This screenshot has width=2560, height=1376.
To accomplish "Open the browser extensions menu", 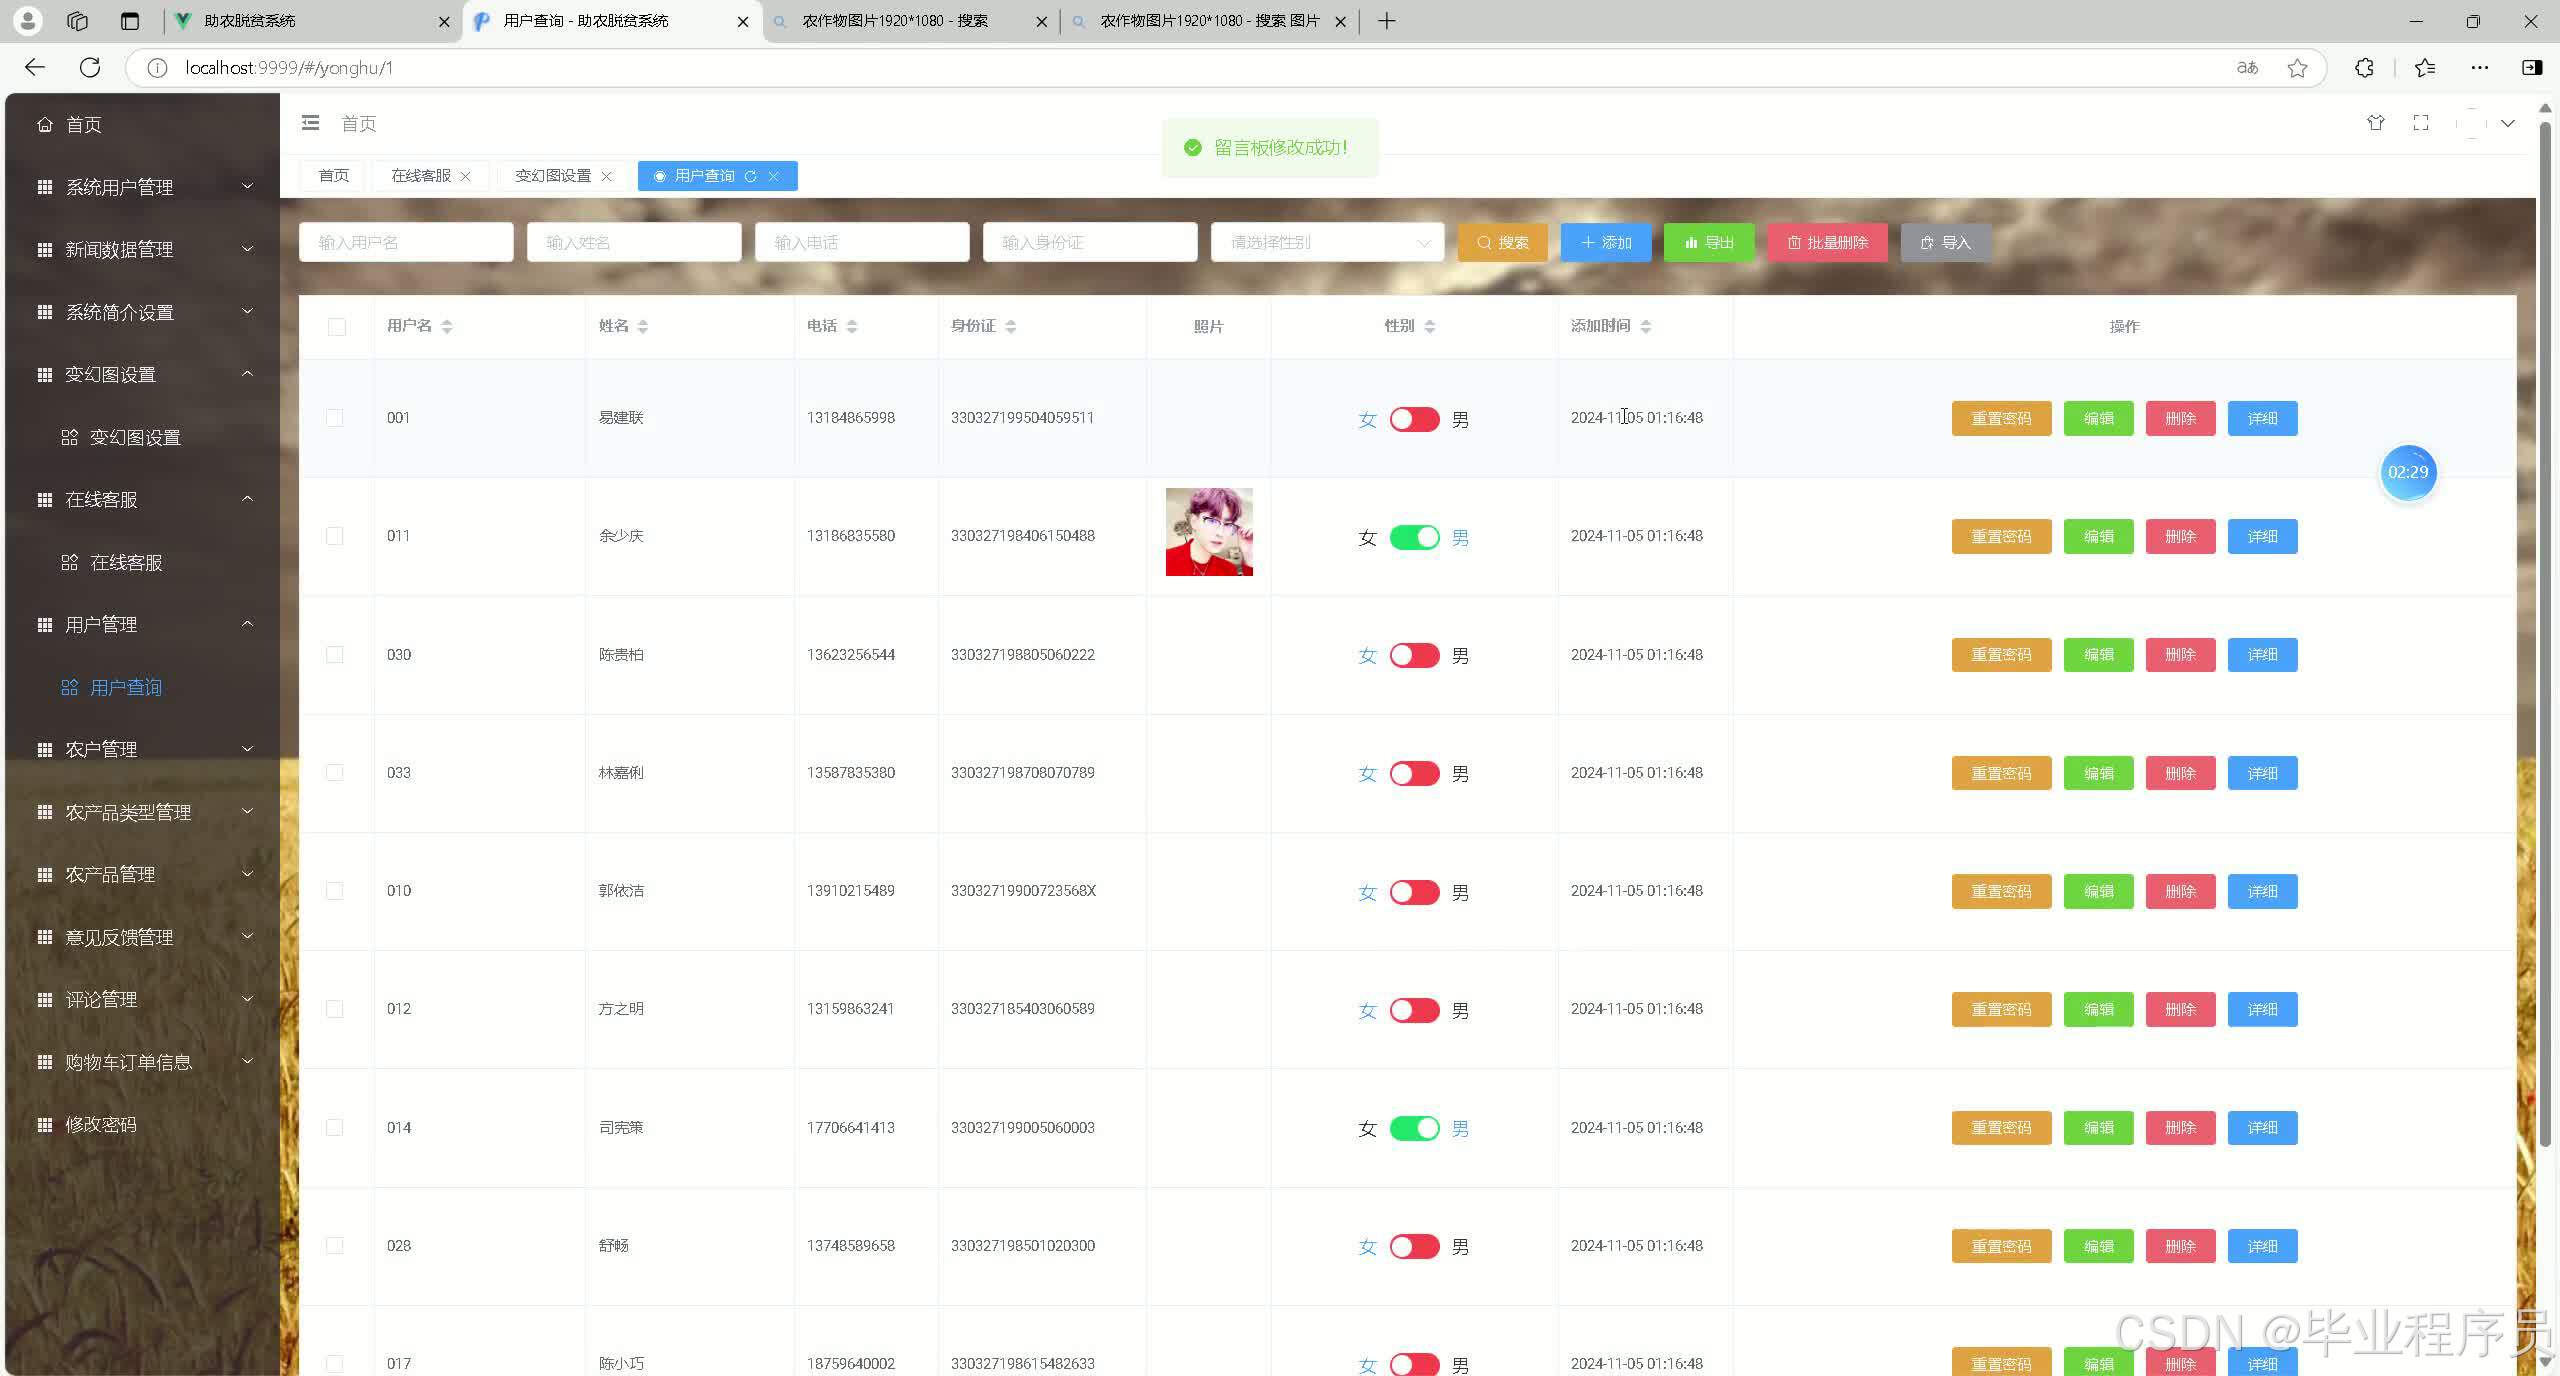I will 2364,67.
